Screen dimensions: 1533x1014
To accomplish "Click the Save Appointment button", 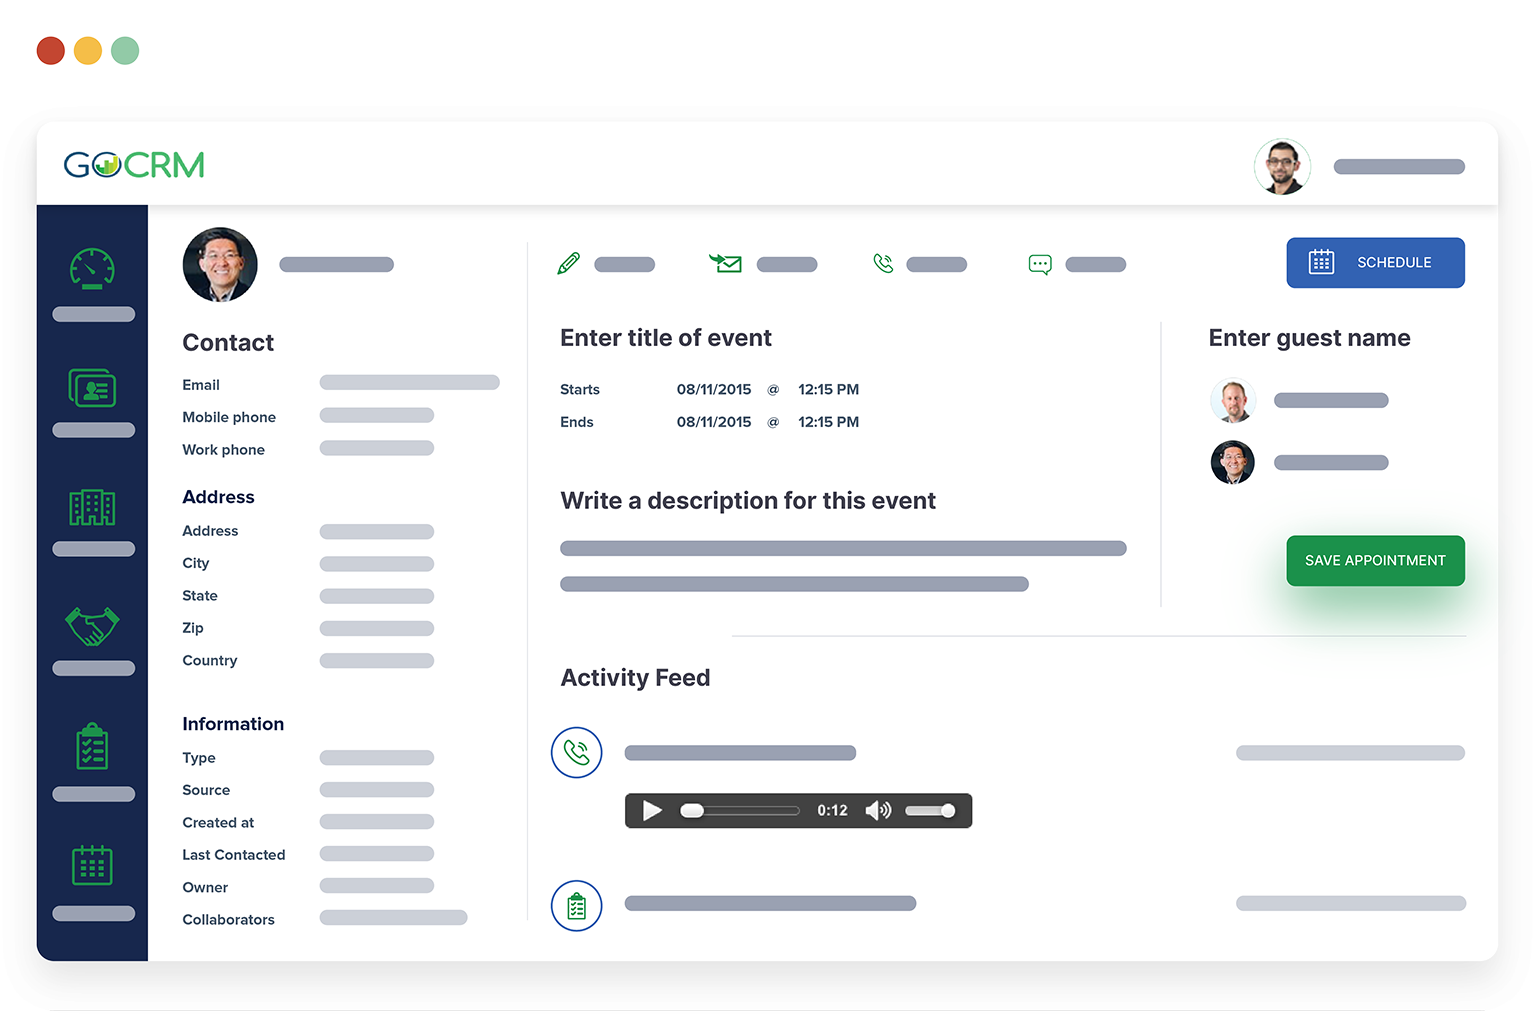I will pos(1375,561).
